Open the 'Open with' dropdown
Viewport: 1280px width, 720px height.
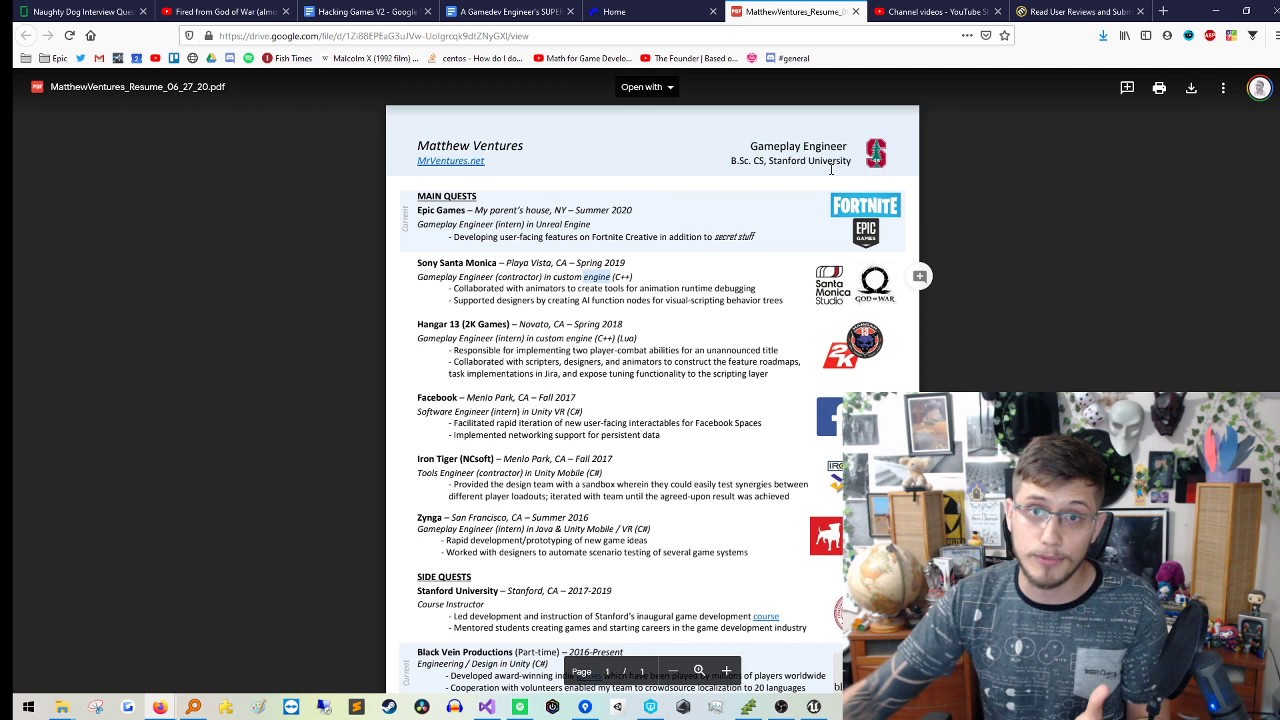(647, 87)
